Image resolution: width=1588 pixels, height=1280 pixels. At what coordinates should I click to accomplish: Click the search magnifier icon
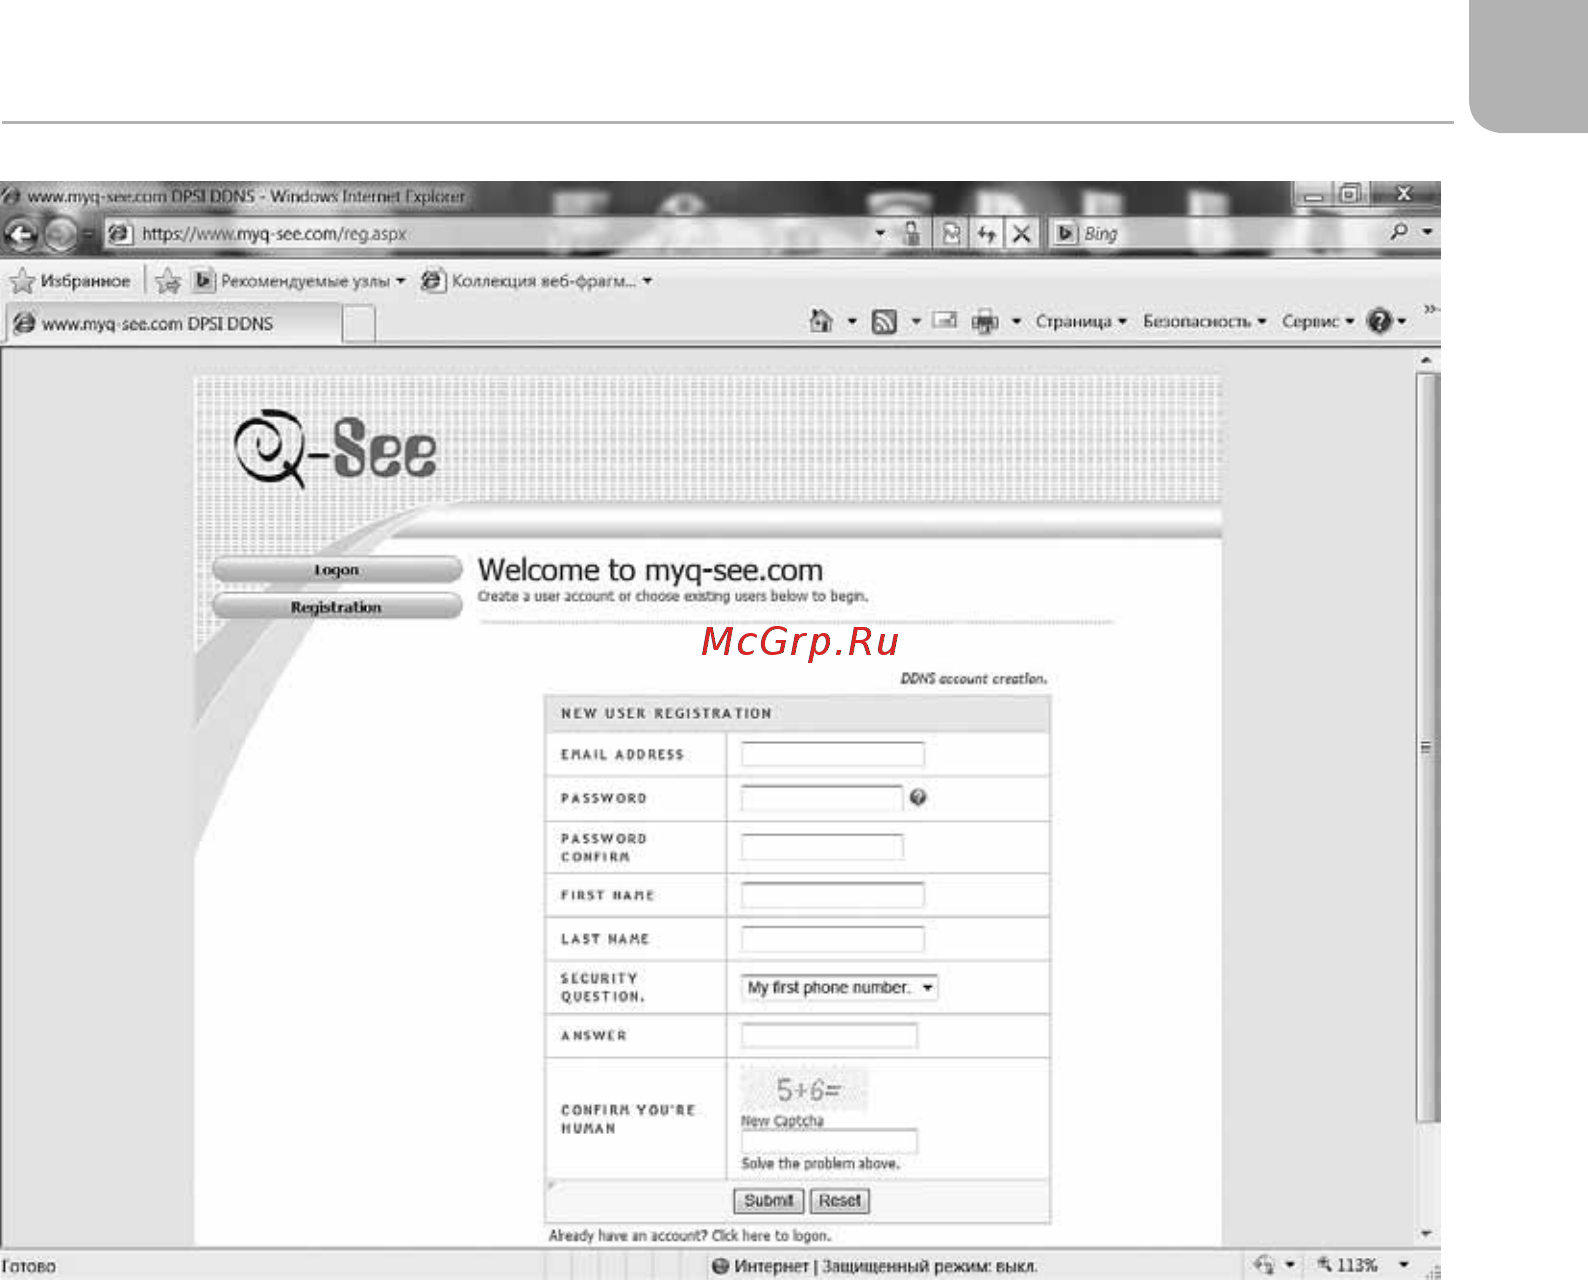[1399, 232]
